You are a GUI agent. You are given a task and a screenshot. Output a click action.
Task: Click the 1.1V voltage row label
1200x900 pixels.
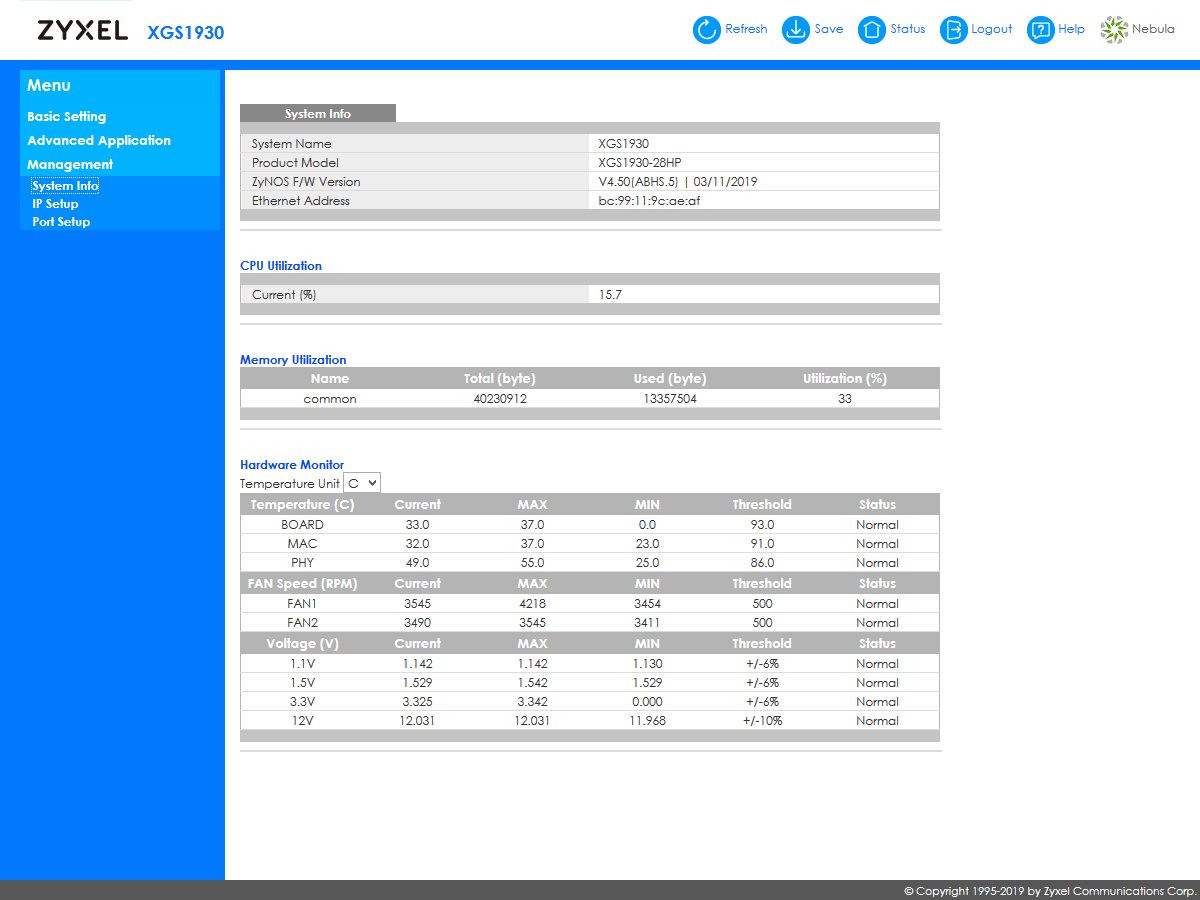302,664
